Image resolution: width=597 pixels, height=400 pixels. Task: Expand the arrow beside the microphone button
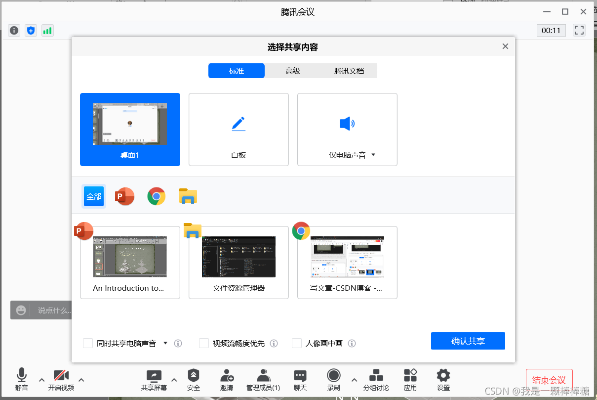click(42, 380)
